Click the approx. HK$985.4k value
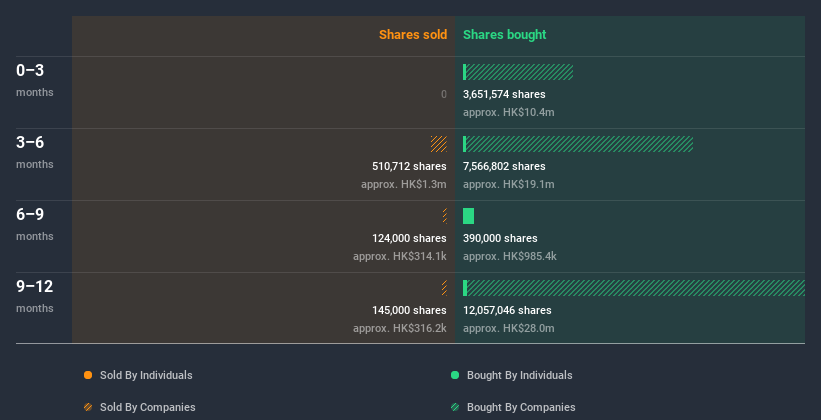The image size is (821, 420). pos(509,256)
